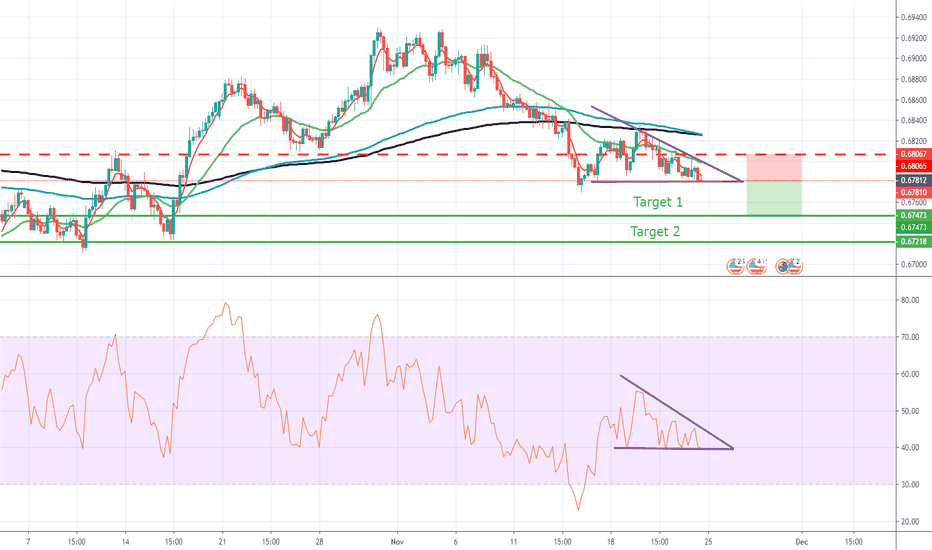Click the Target 2 text label
The height and width of the screenshot is (550, 932).
(x=657, y=231)
